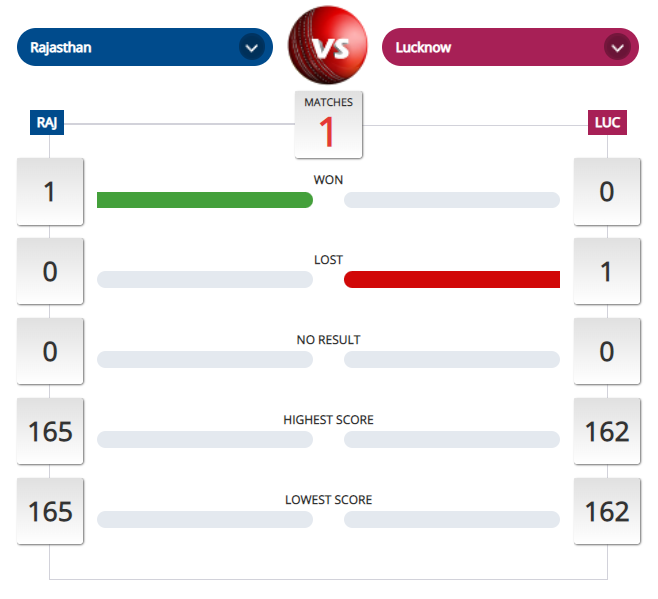Open the Lucknow team dropdown
658x599 pixels.
click(x=510, y=47)
